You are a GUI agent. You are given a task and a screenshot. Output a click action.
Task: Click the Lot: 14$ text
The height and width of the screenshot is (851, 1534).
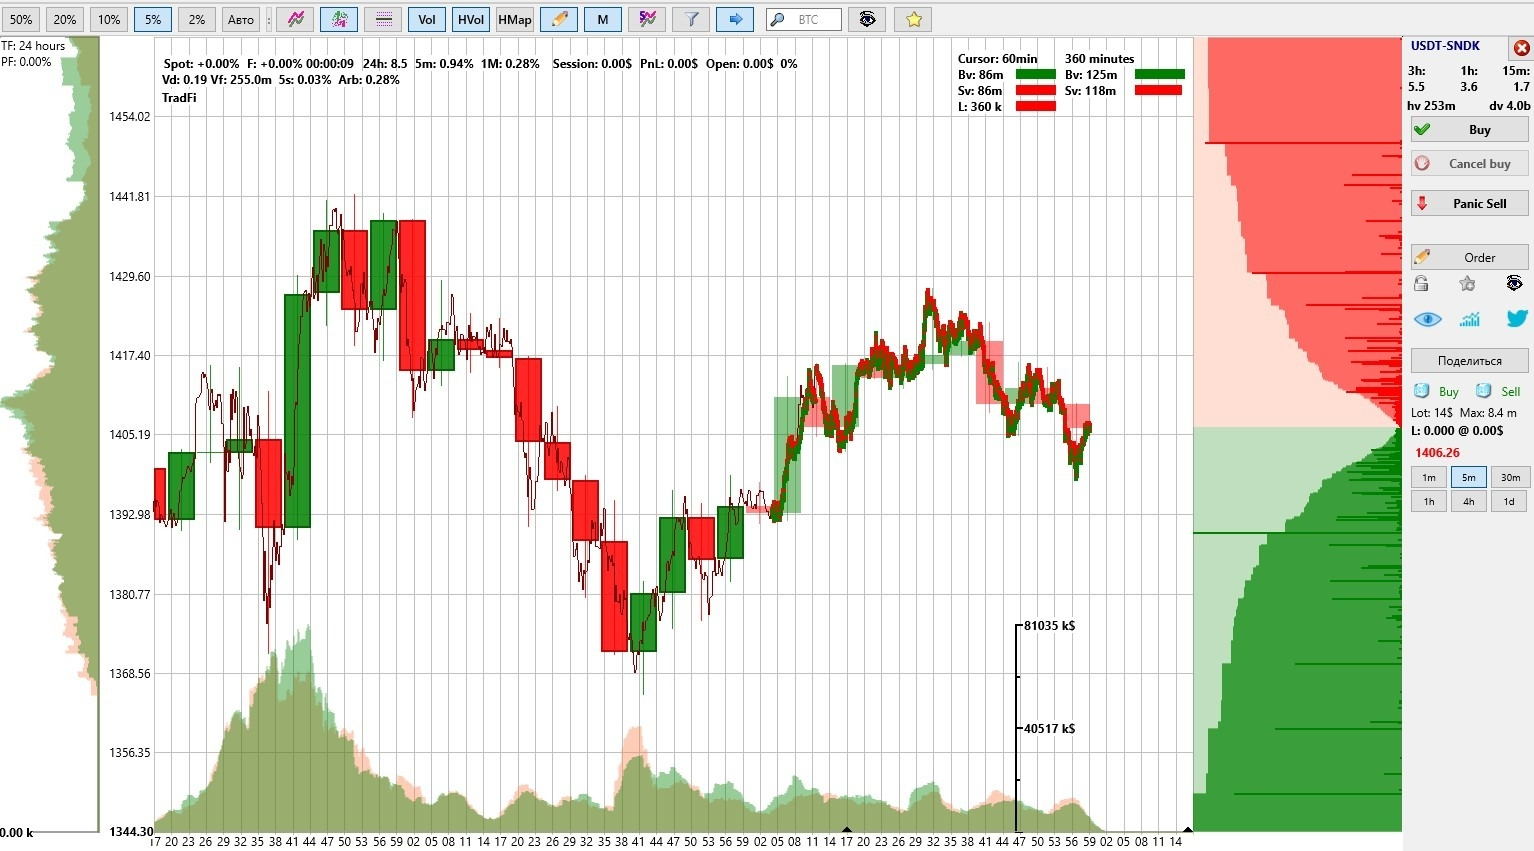(x=1432, y=413)
